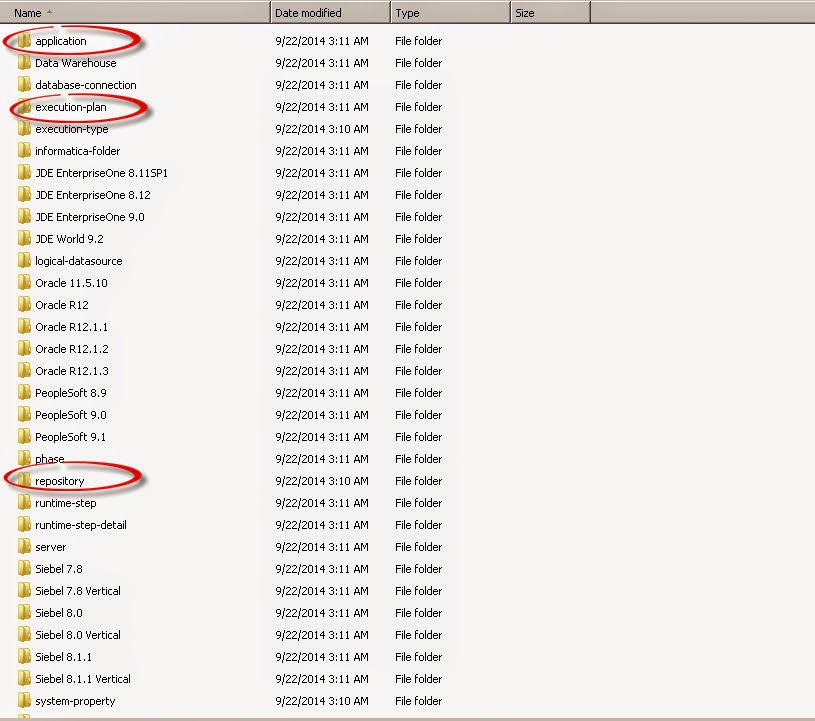Select the Oracle 11.5.10 folder name
Image resolution: width=815 pixels, height=721 pixels.
point(71,283)
